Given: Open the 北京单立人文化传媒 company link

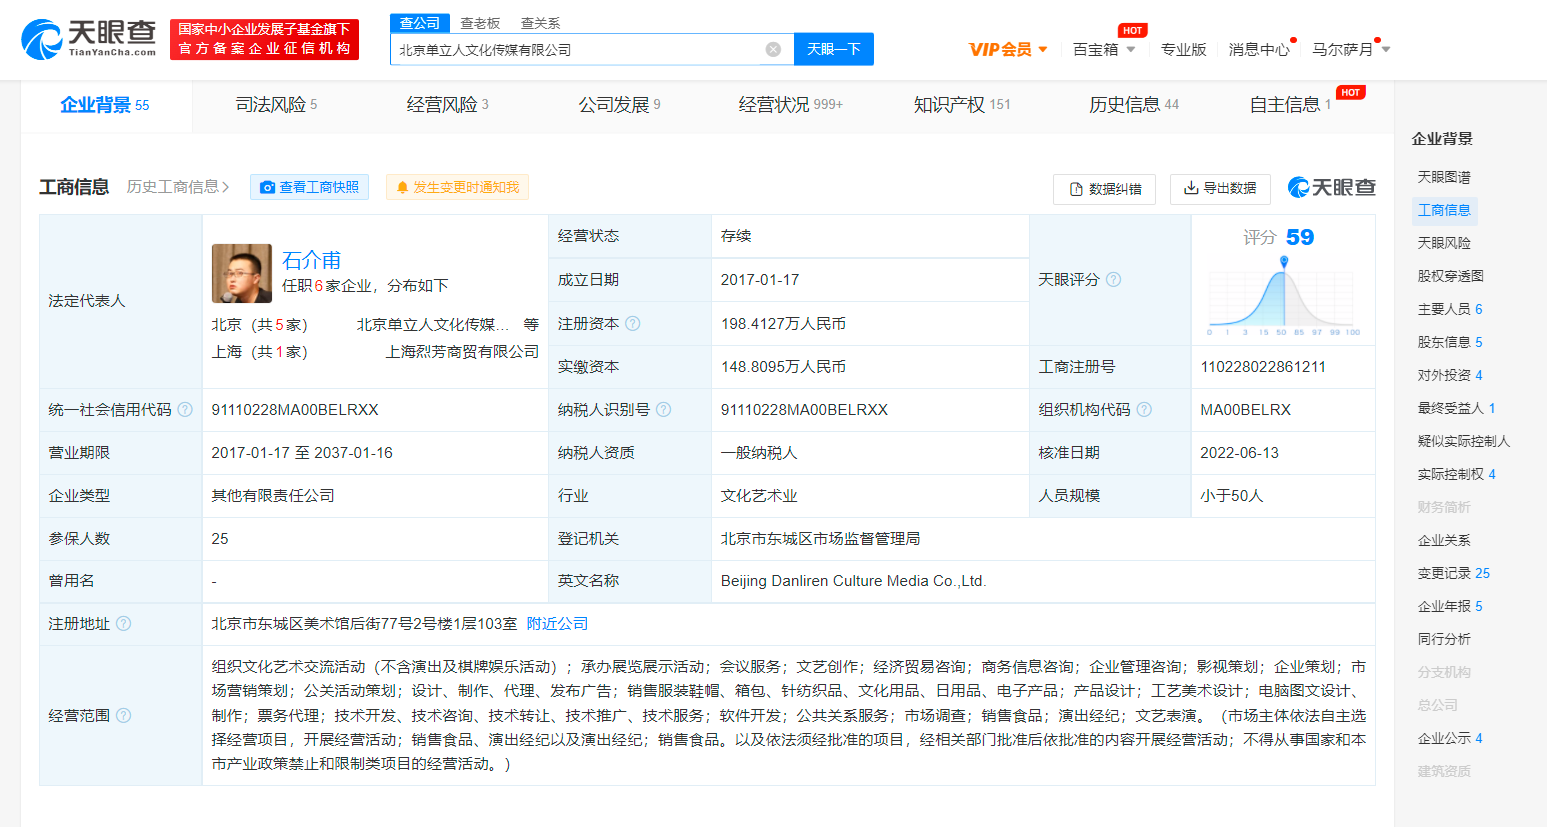Looking at the screenshot, I should pyautogui.click(x=433, y=325).
